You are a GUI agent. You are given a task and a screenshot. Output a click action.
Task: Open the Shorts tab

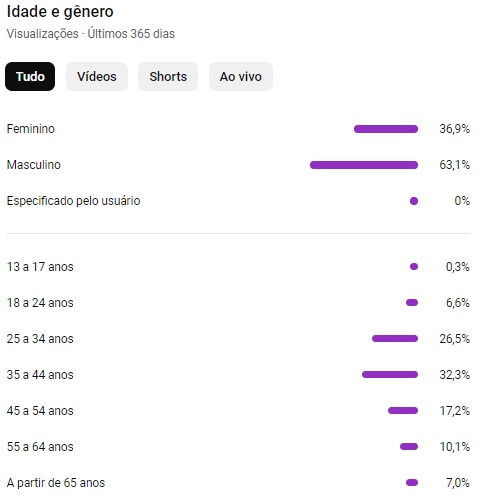(x=168, y=76)
